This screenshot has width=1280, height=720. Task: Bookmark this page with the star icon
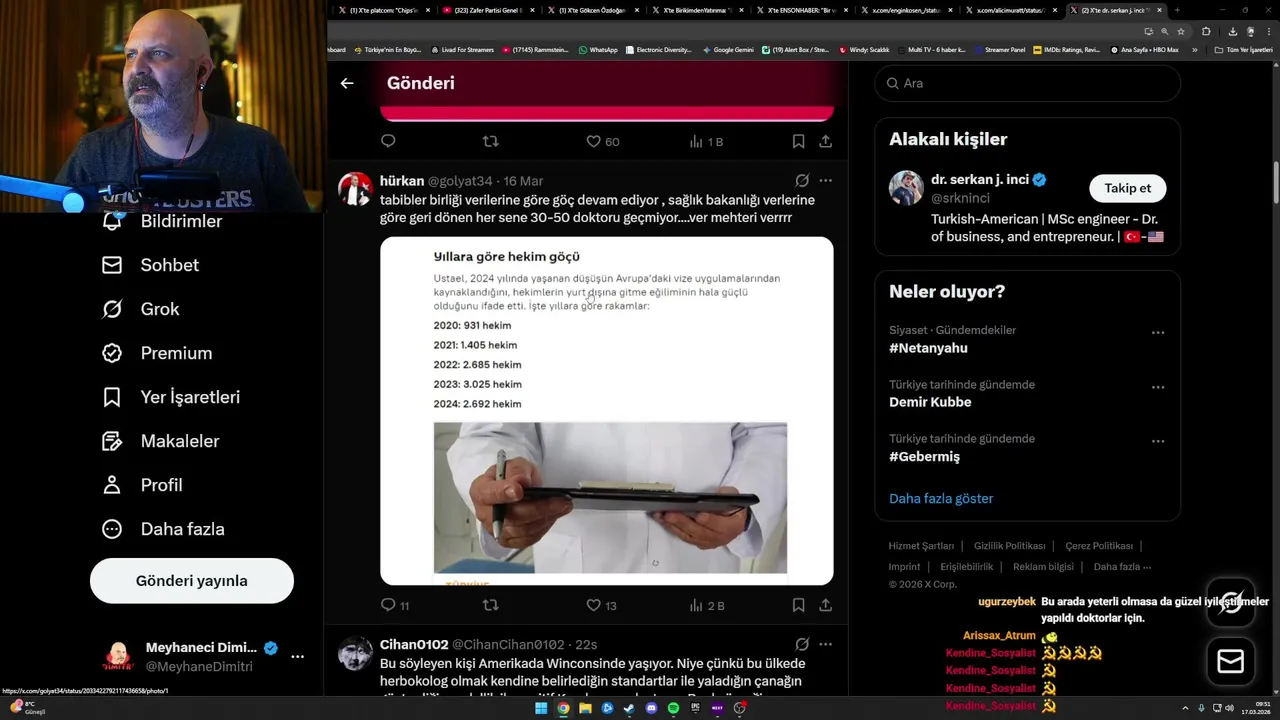click(x=1180, y=31)
